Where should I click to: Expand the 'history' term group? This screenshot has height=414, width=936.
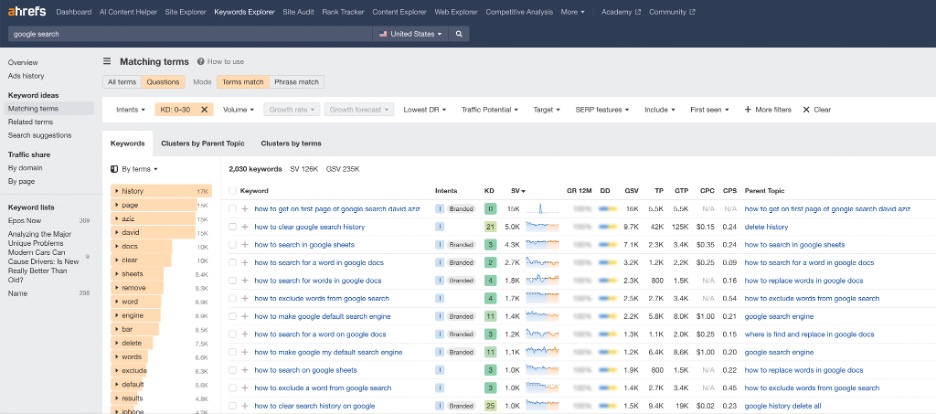(x=117, y=190)
